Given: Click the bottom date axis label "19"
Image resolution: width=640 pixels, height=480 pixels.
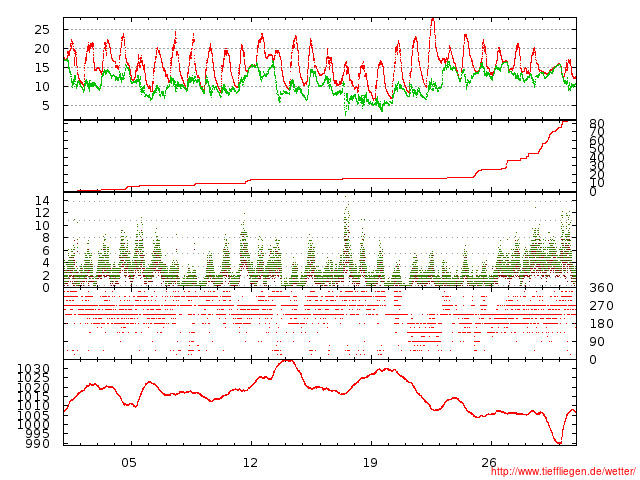Looking at the screenshot, I should (370, 462).
